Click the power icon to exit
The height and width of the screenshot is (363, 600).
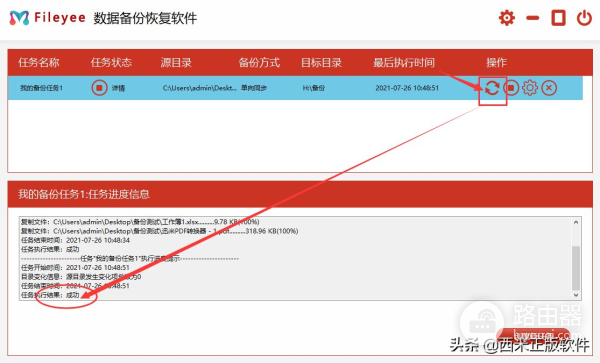[584, 18]
